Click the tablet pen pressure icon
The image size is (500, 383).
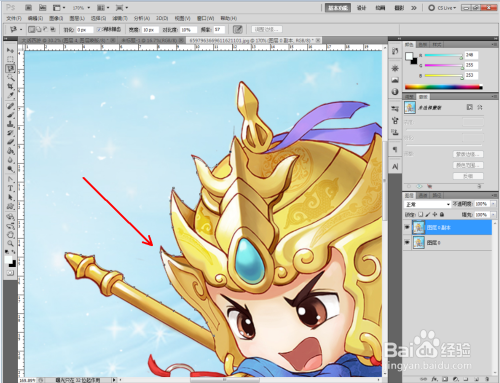pos(237,30)
